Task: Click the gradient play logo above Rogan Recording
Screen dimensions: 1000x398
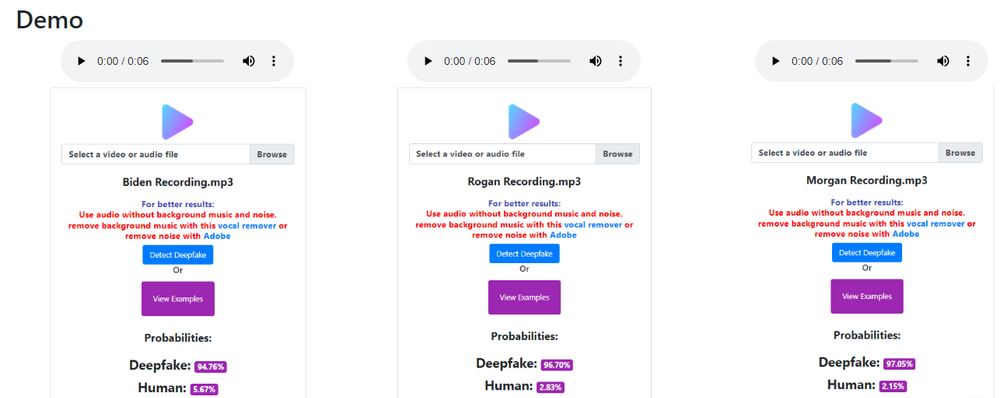Action: (x=524, y=121)
